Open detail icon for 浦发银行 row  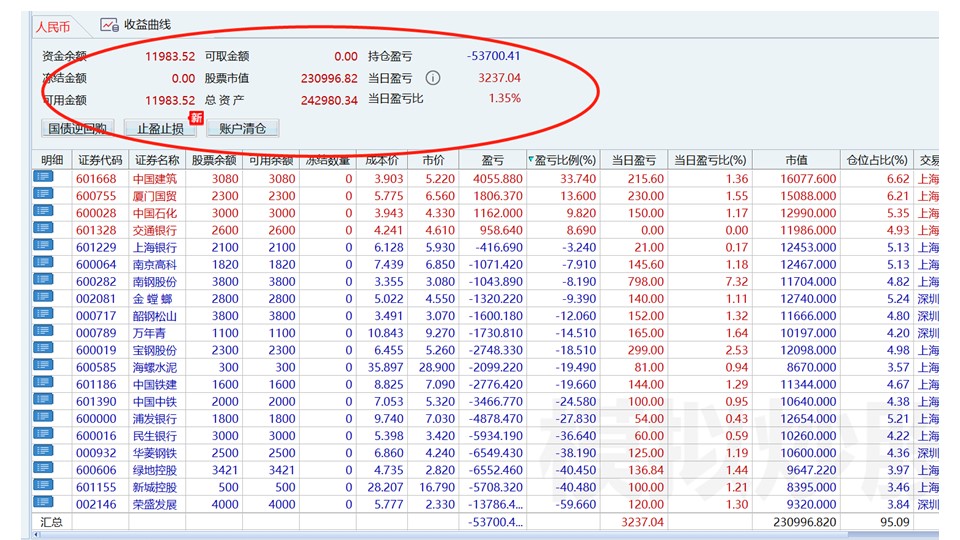[x=43, y=417]
